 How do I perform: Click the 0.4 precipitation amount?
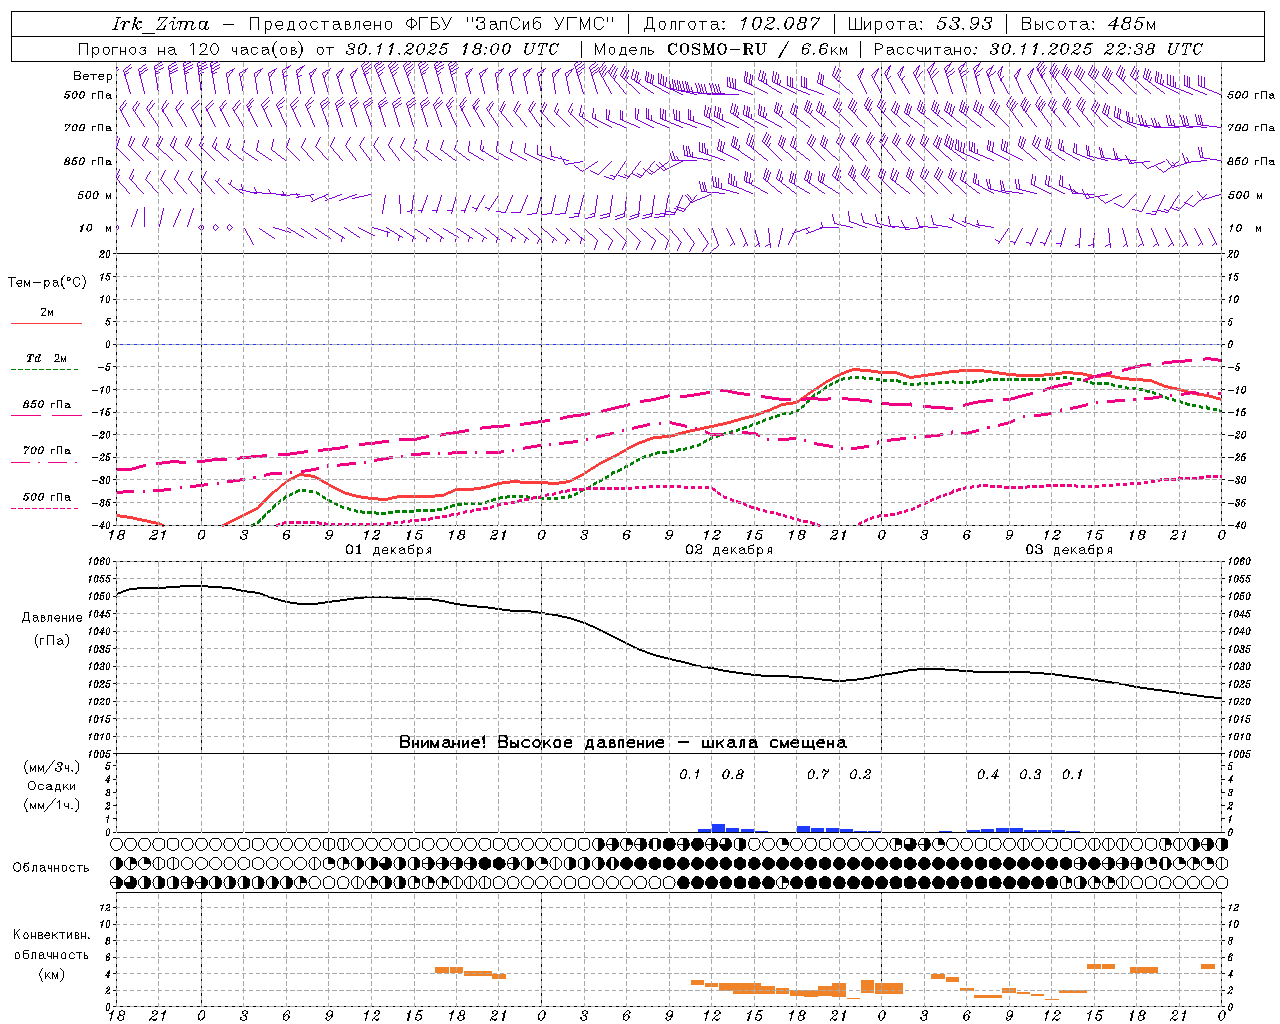988,775
